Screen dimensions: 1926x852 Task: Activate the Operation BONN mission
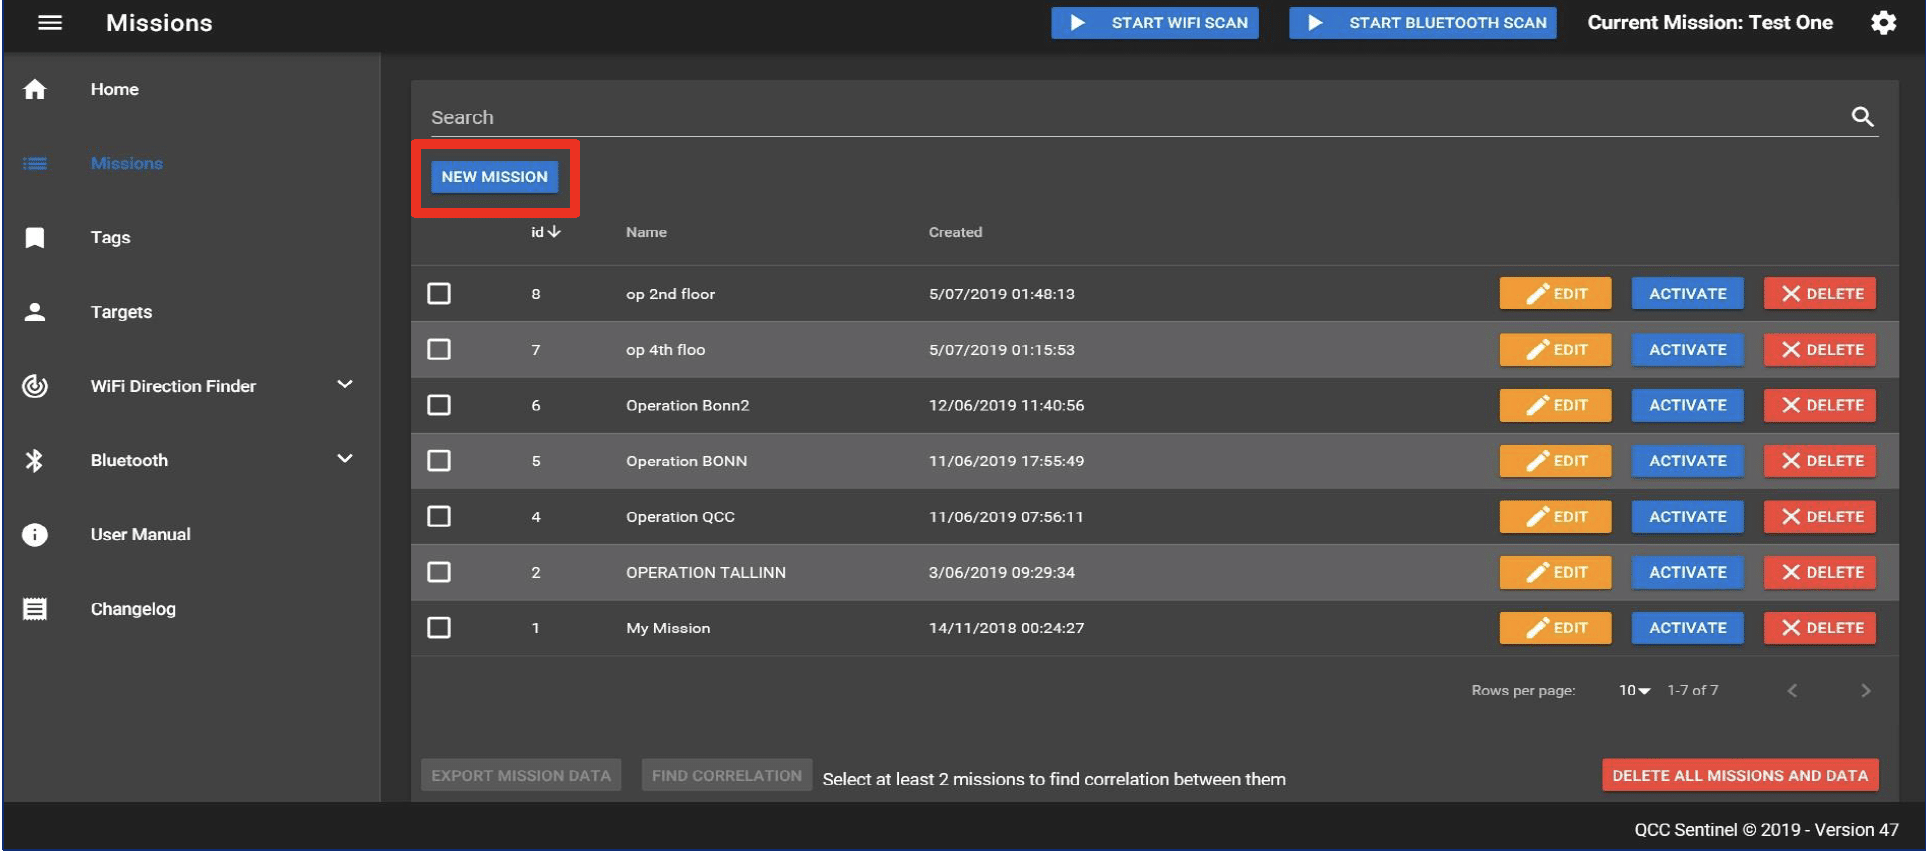point(1688,460)
